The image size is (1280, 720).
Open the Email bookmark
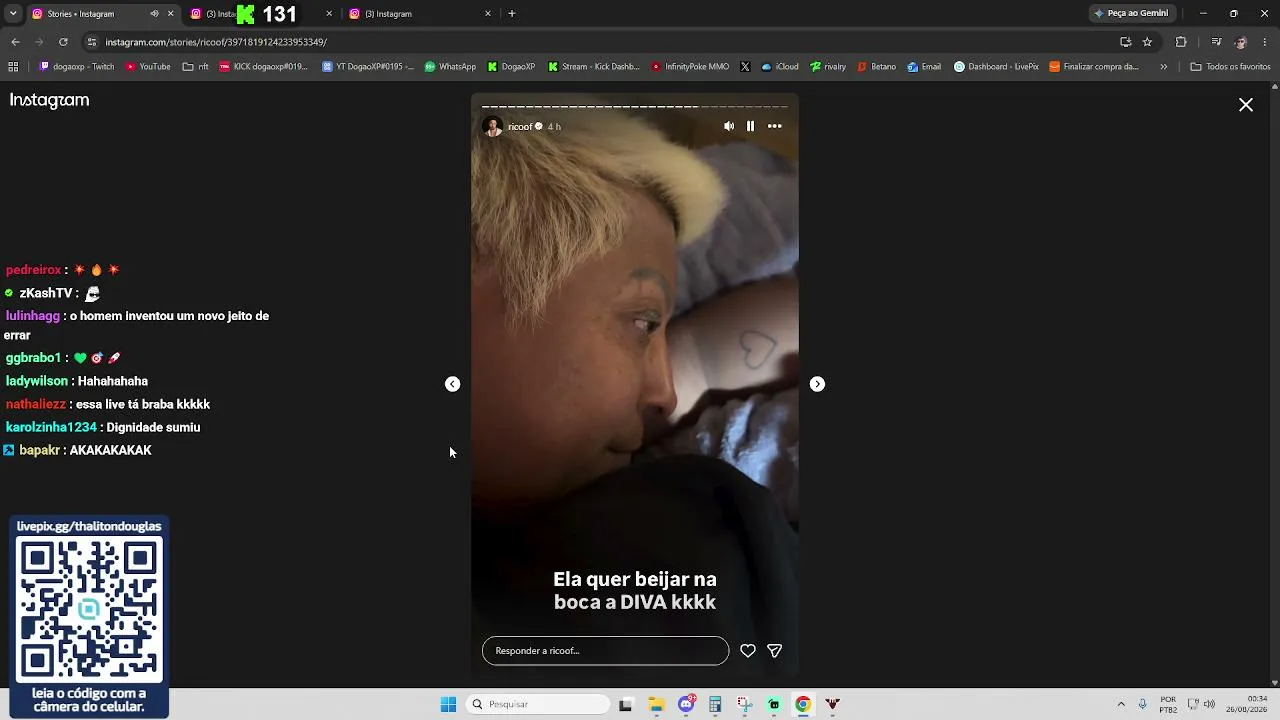click(924, 67)
